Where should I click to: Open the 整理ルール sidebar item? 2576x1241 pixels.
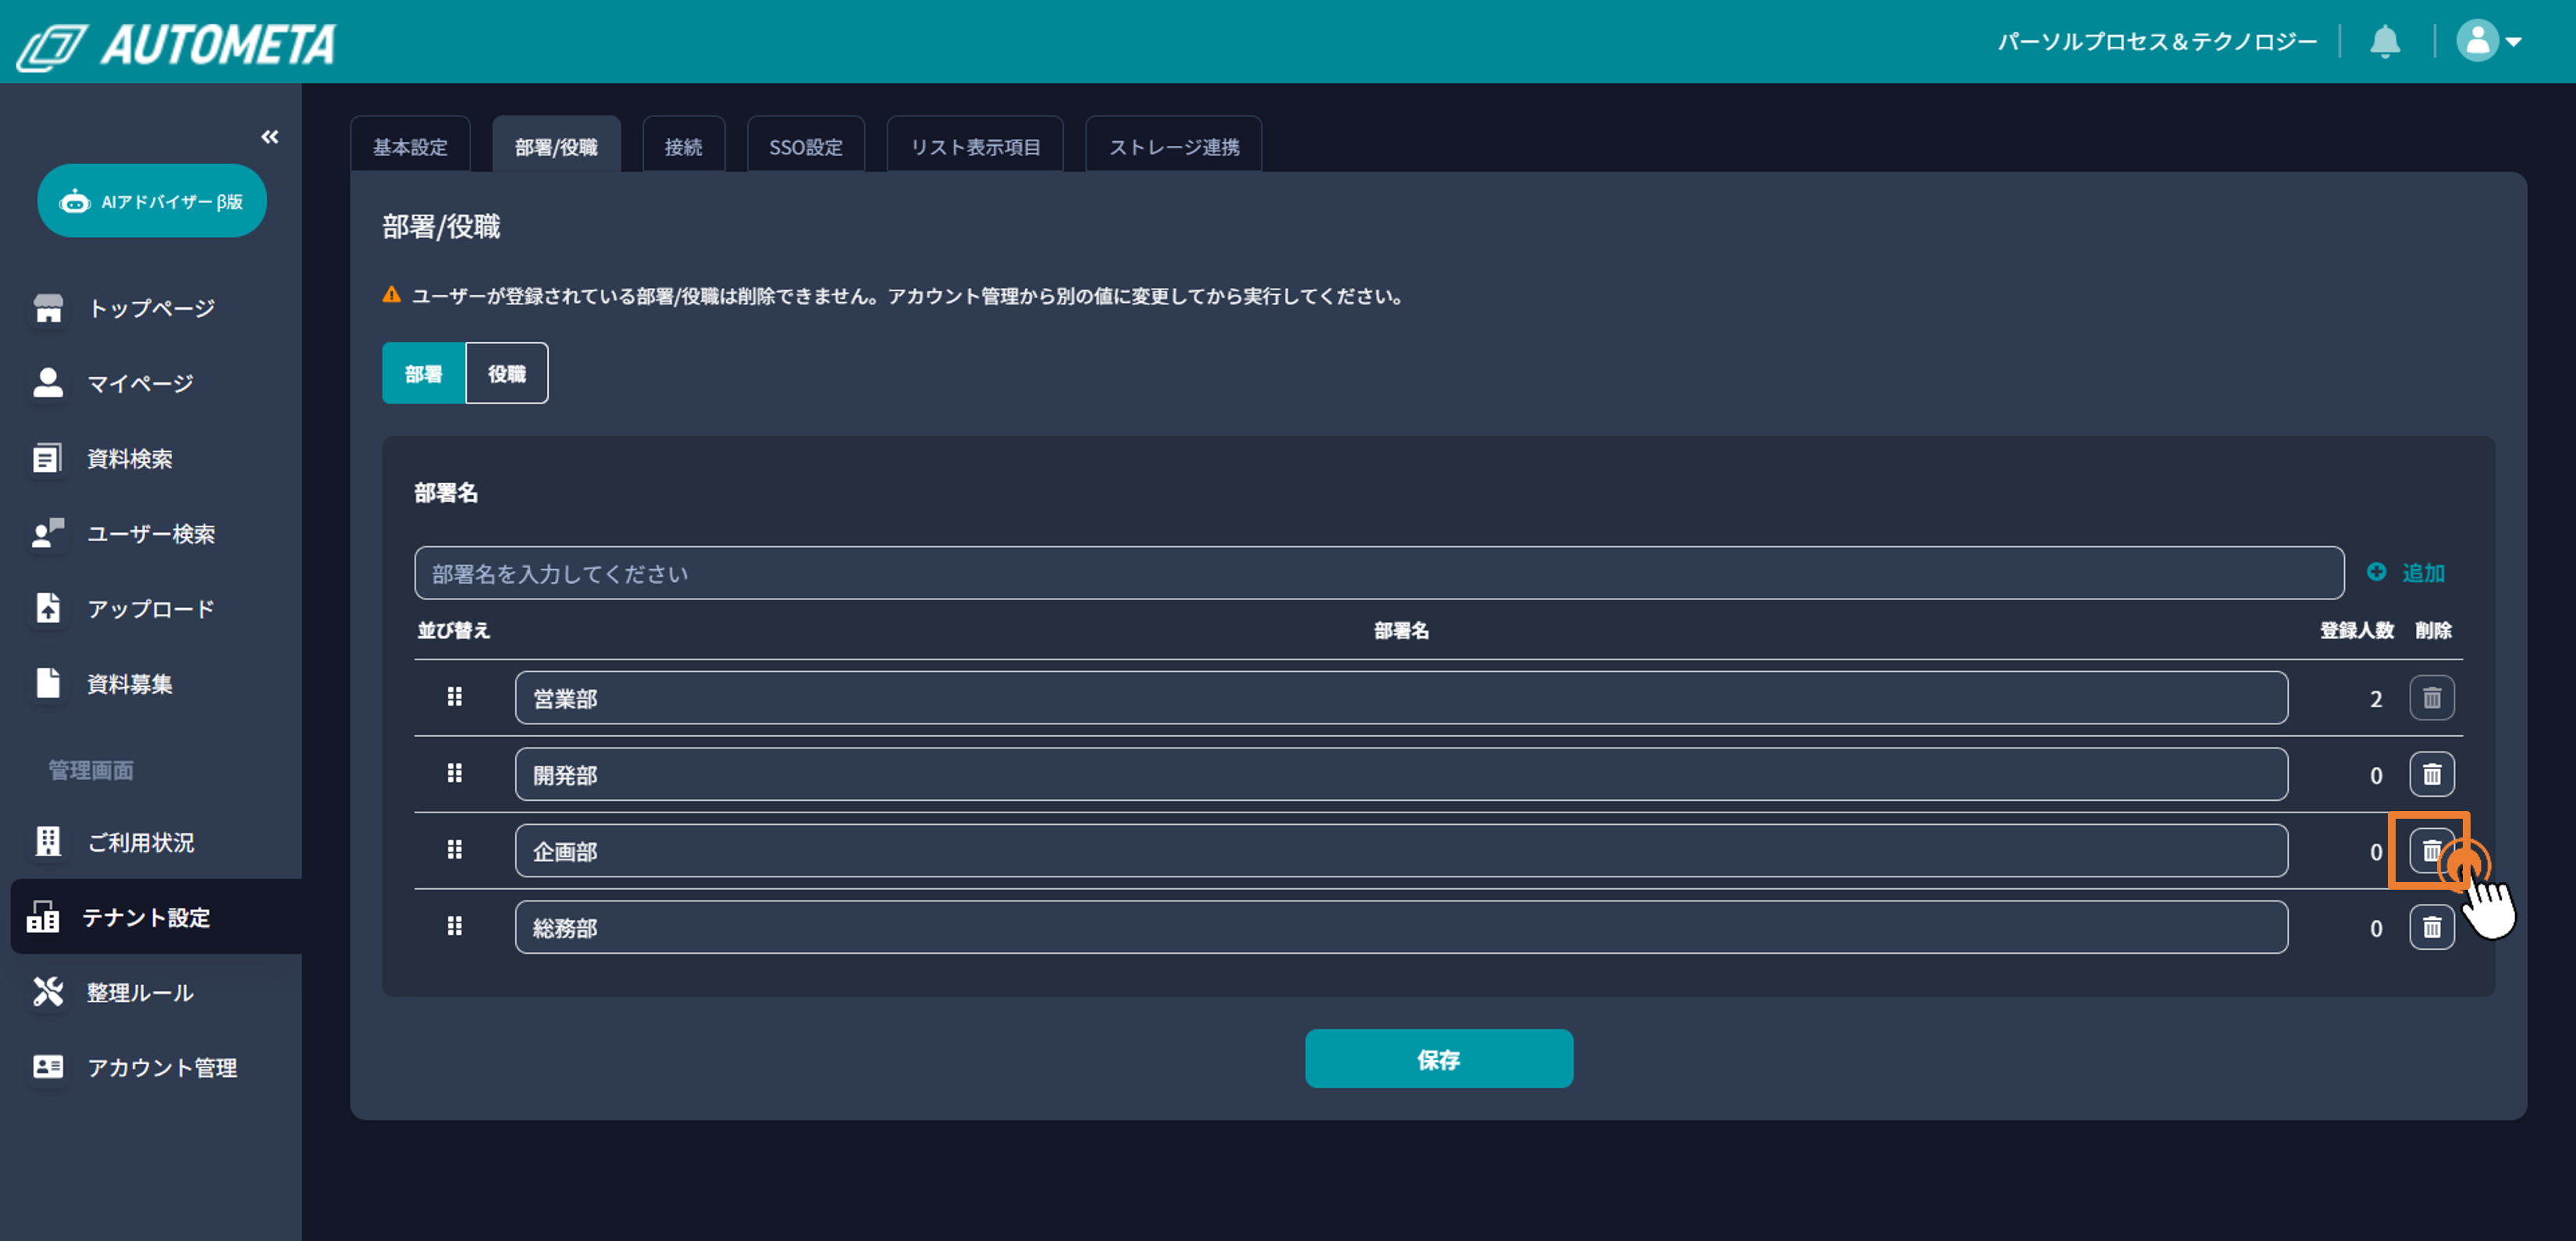tap(140, 993)
